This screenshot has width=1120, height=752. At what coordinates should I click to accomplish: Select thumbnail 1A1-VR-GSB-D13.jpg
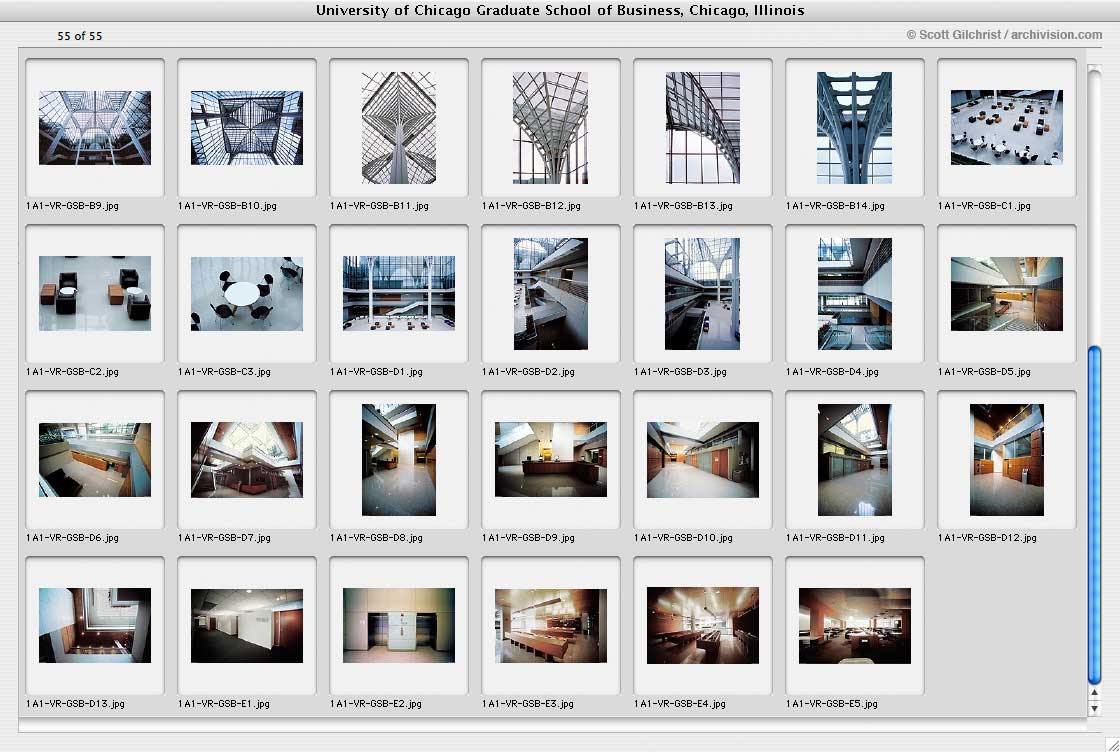[95, 626]
